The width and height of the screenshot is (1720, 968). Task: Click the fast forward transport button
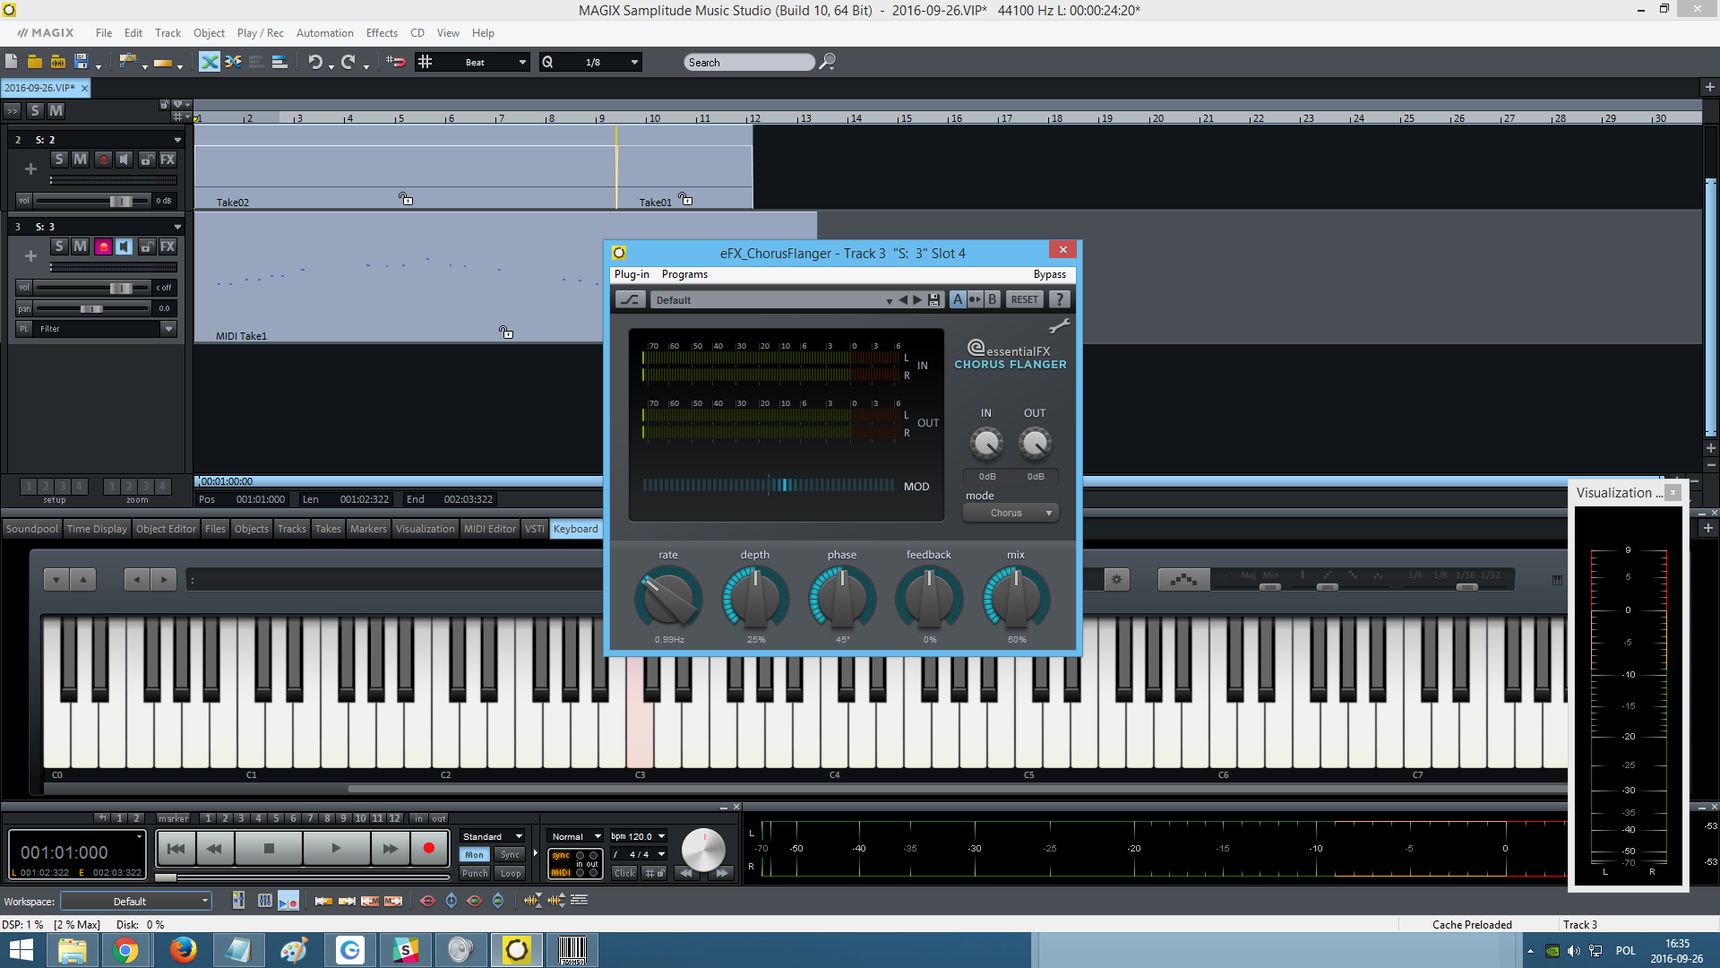tap(389, 848)
